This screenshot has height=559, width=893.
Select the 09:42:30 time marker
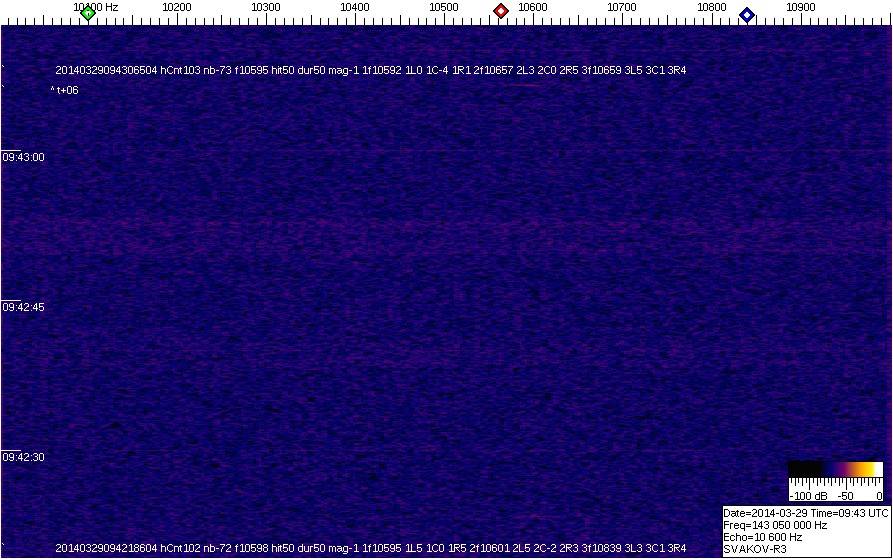(23, 457)
